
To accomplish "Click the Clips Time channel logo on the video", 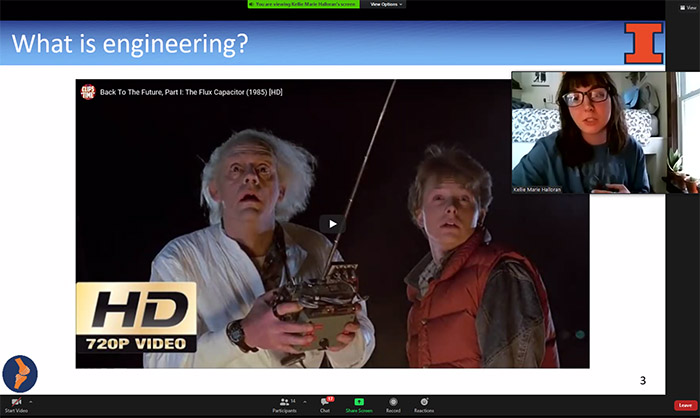I will tap(88, 92).
